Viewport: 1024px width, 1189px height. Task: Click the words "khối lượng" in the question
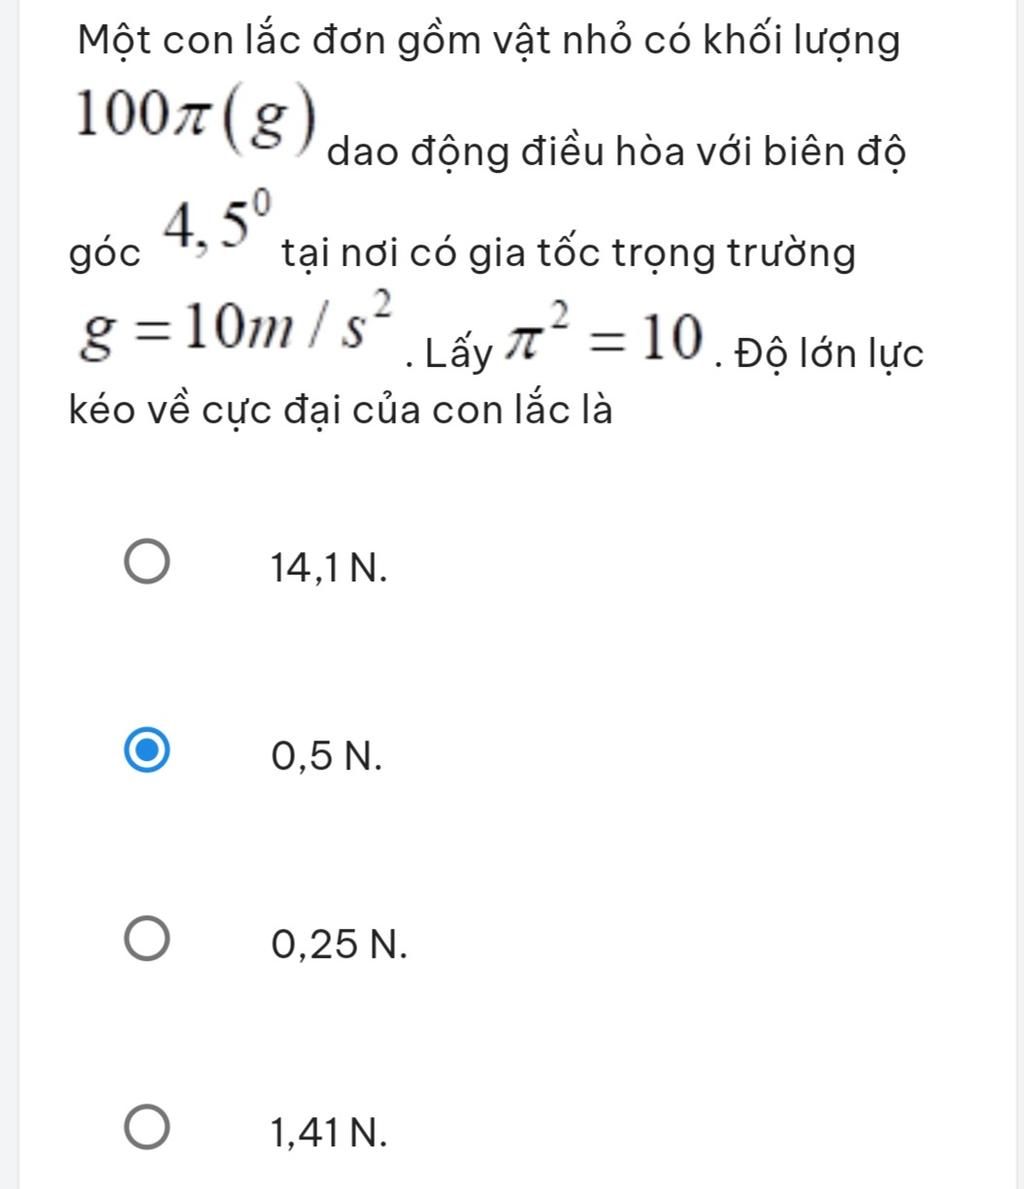pos(802,40)
